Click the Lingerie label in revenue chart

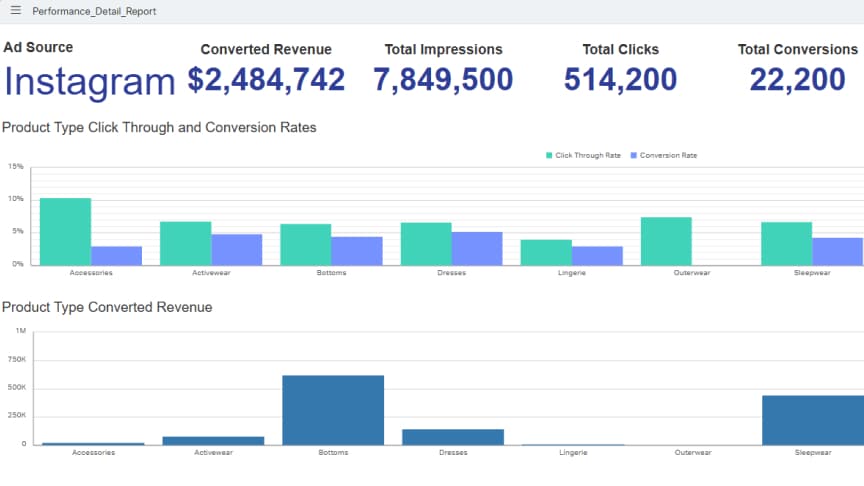point(573,452)
